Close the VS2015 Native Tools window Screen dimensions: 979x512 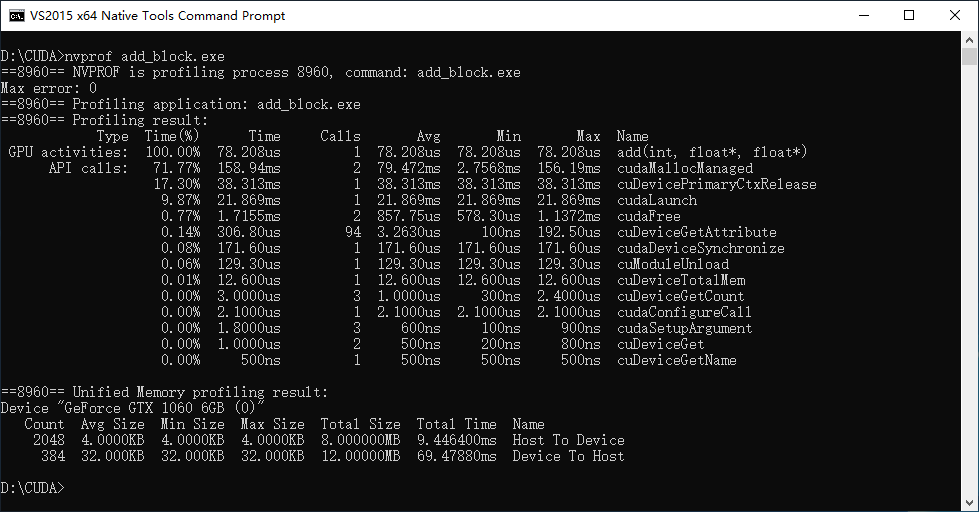click(x=955, y=16)
